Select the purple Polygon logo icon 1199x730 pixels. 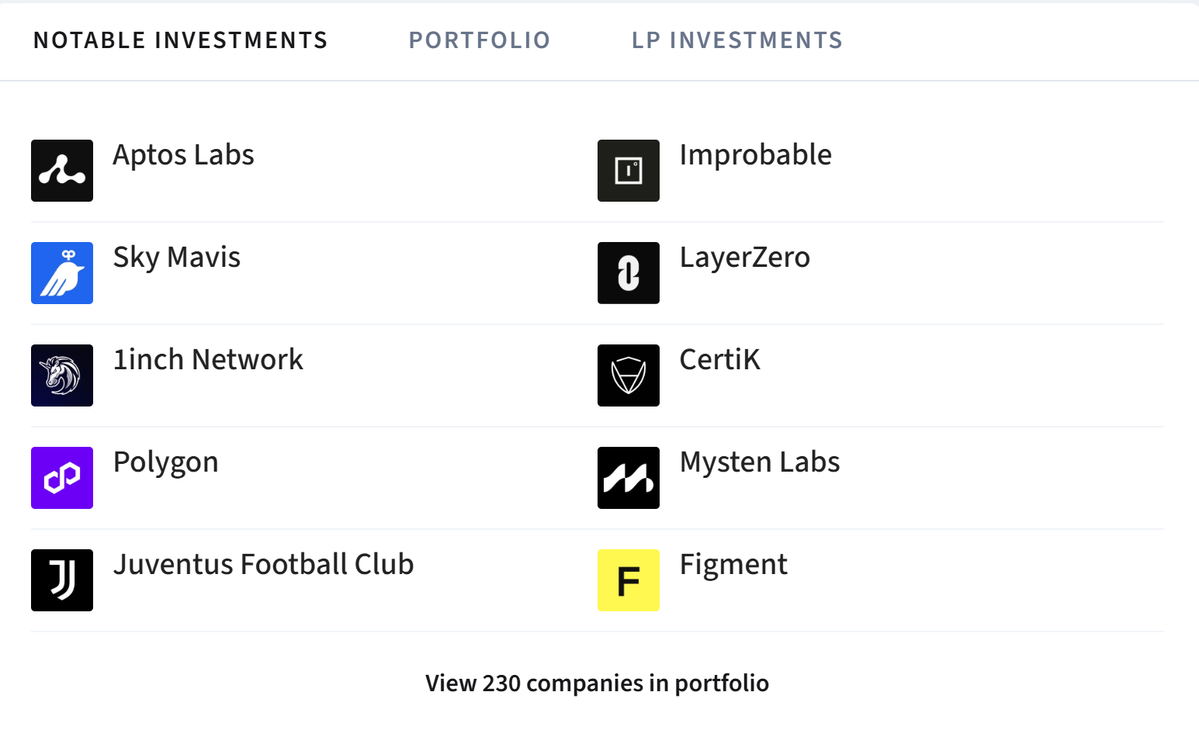click(x=62, y=478)
